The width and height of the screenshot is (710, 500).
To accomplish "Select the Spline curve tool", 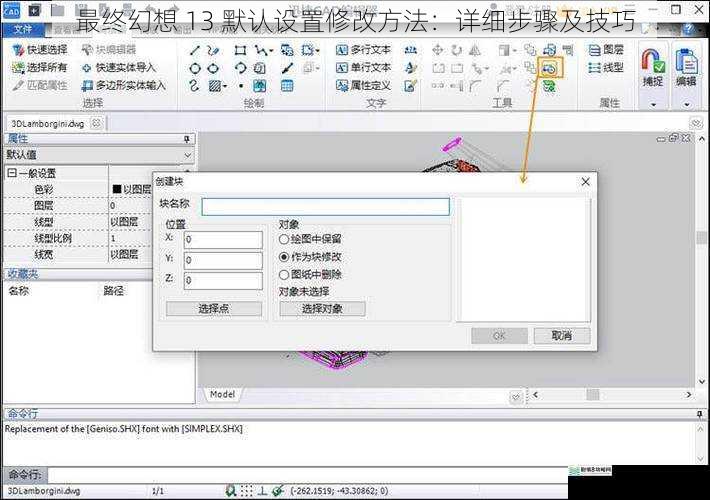I will (195, 86).
